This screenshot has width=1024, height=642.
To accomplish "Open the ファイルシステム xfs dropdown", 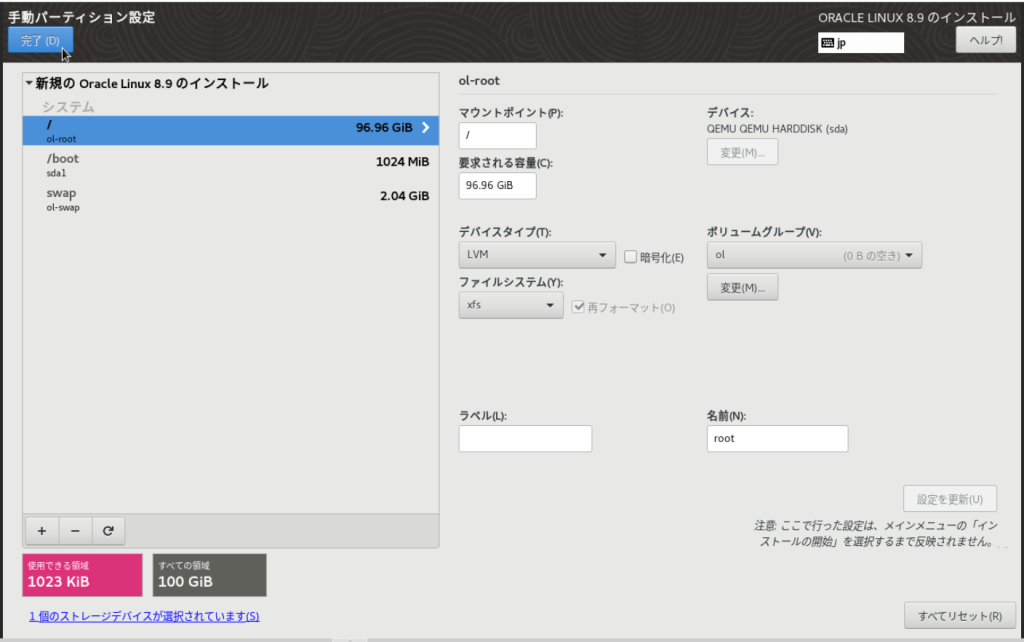I will click(510, 305).
